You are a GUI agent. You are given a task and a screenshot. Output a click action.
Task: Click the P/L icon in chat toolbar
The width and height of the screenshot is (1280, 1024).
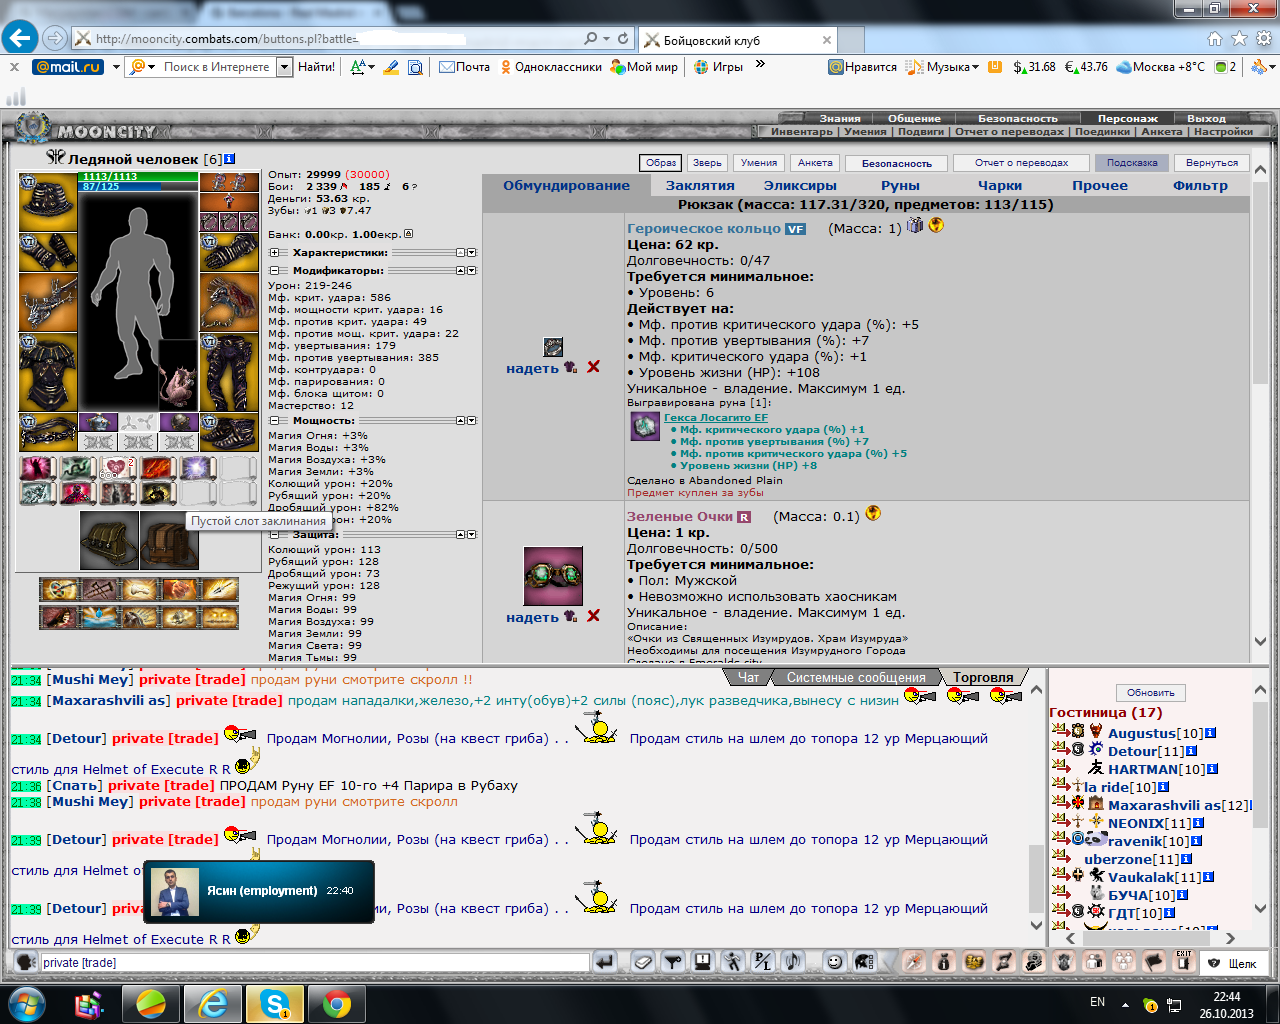(x=763, y=962)
